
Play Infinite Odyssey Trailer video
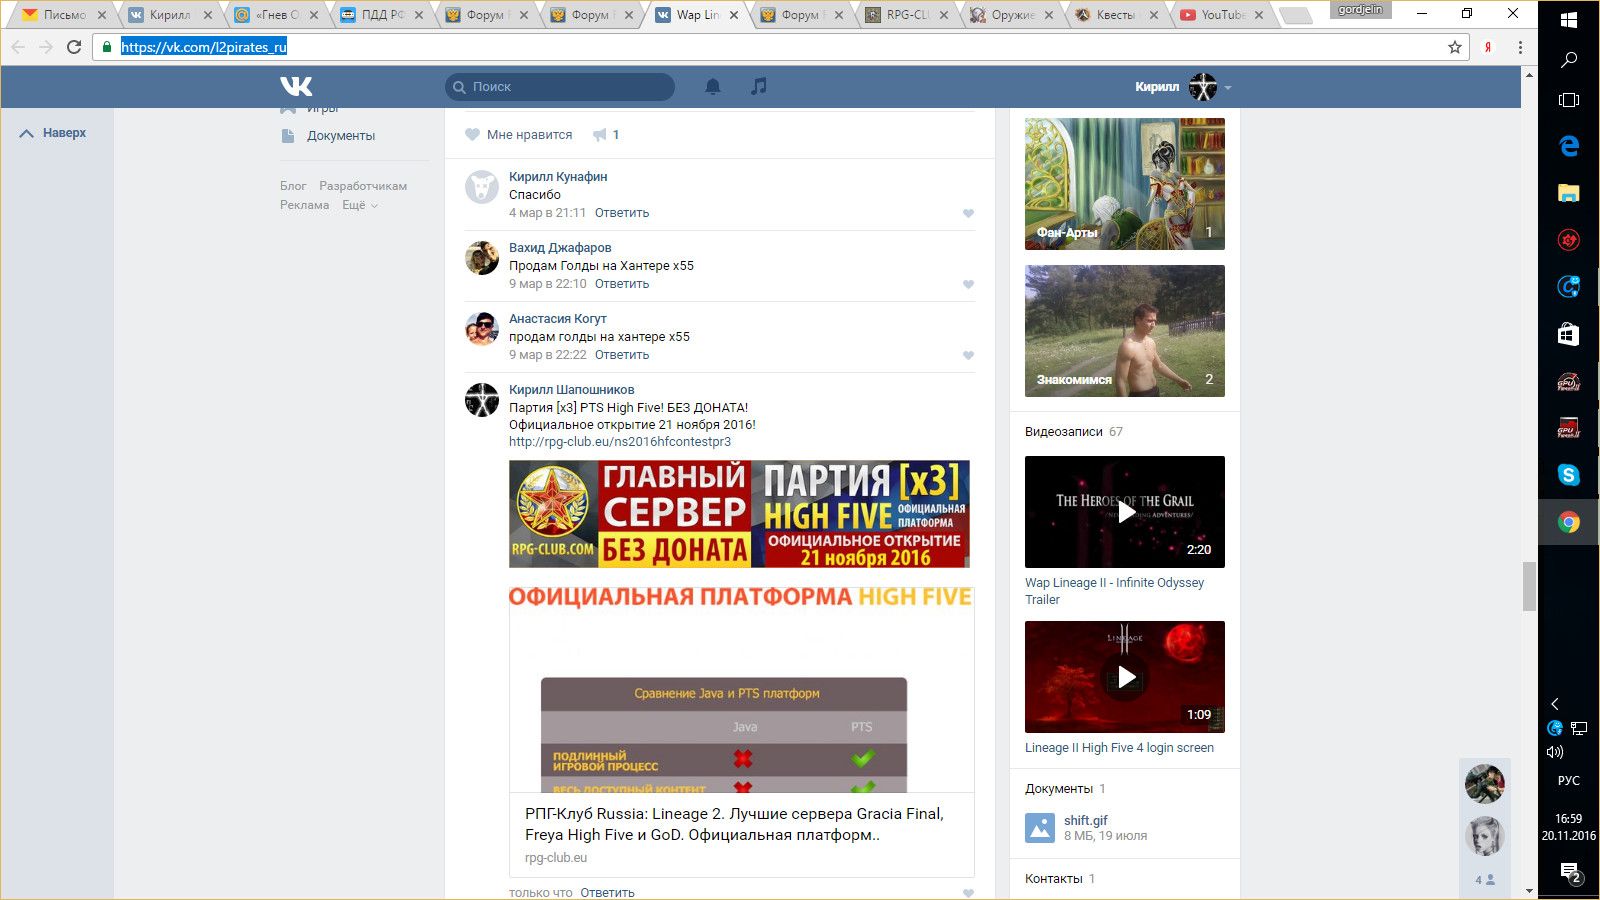tap(1125, 512)
